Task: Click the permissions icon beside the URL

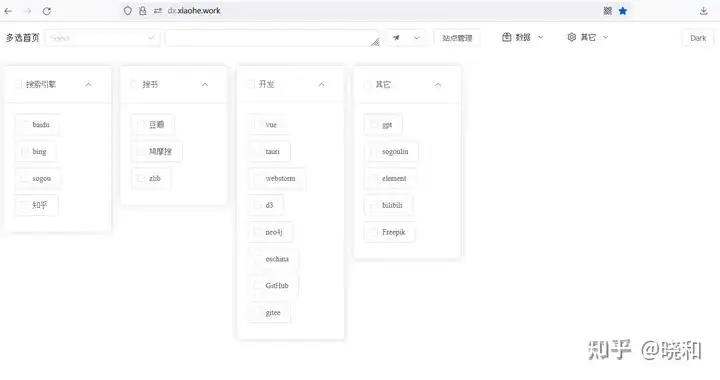Action: pyautogui.click(x=158, y=11)
